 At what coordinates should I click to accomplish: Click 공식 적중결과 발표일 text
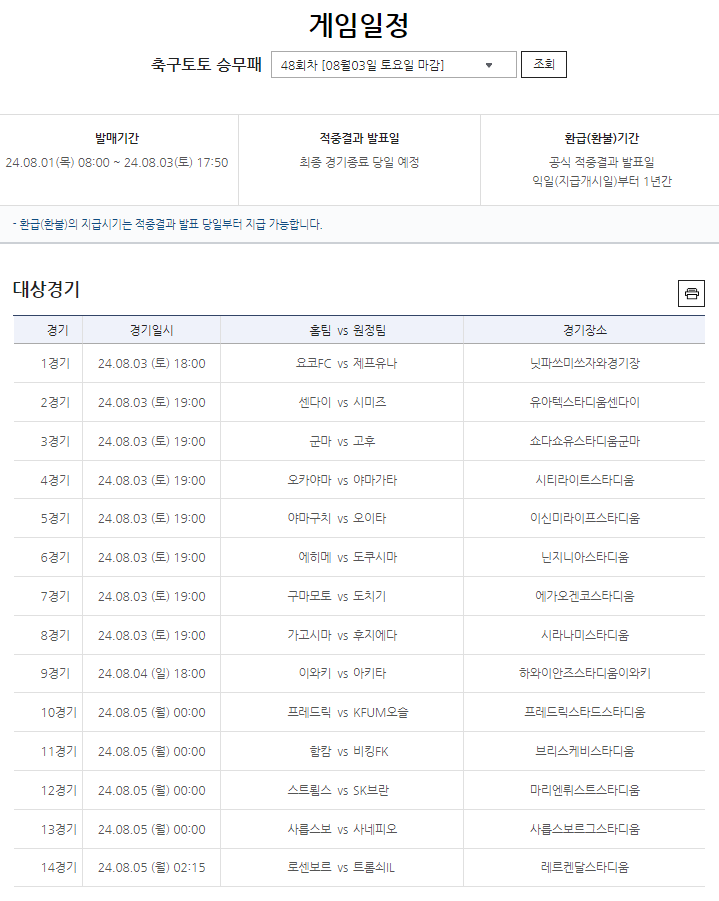(602, 163)
